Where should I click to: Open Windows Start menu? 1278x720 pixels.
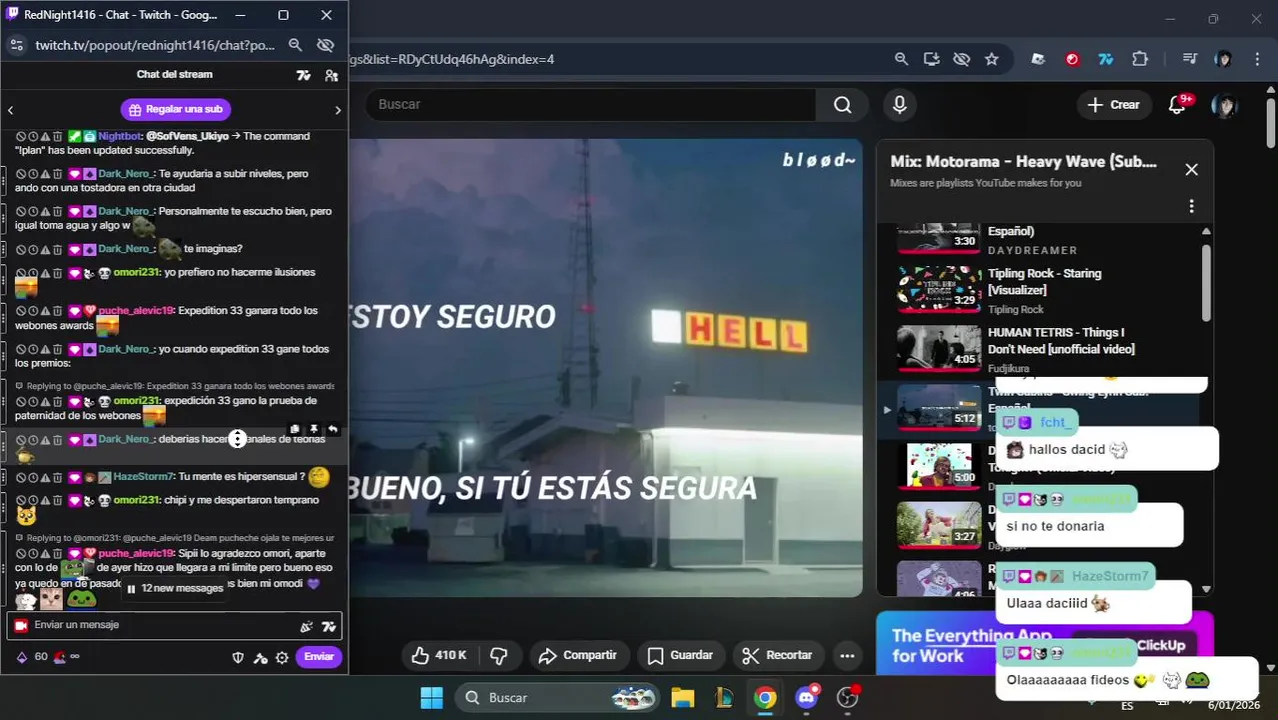pyautogui.click(x=431, y=698)
